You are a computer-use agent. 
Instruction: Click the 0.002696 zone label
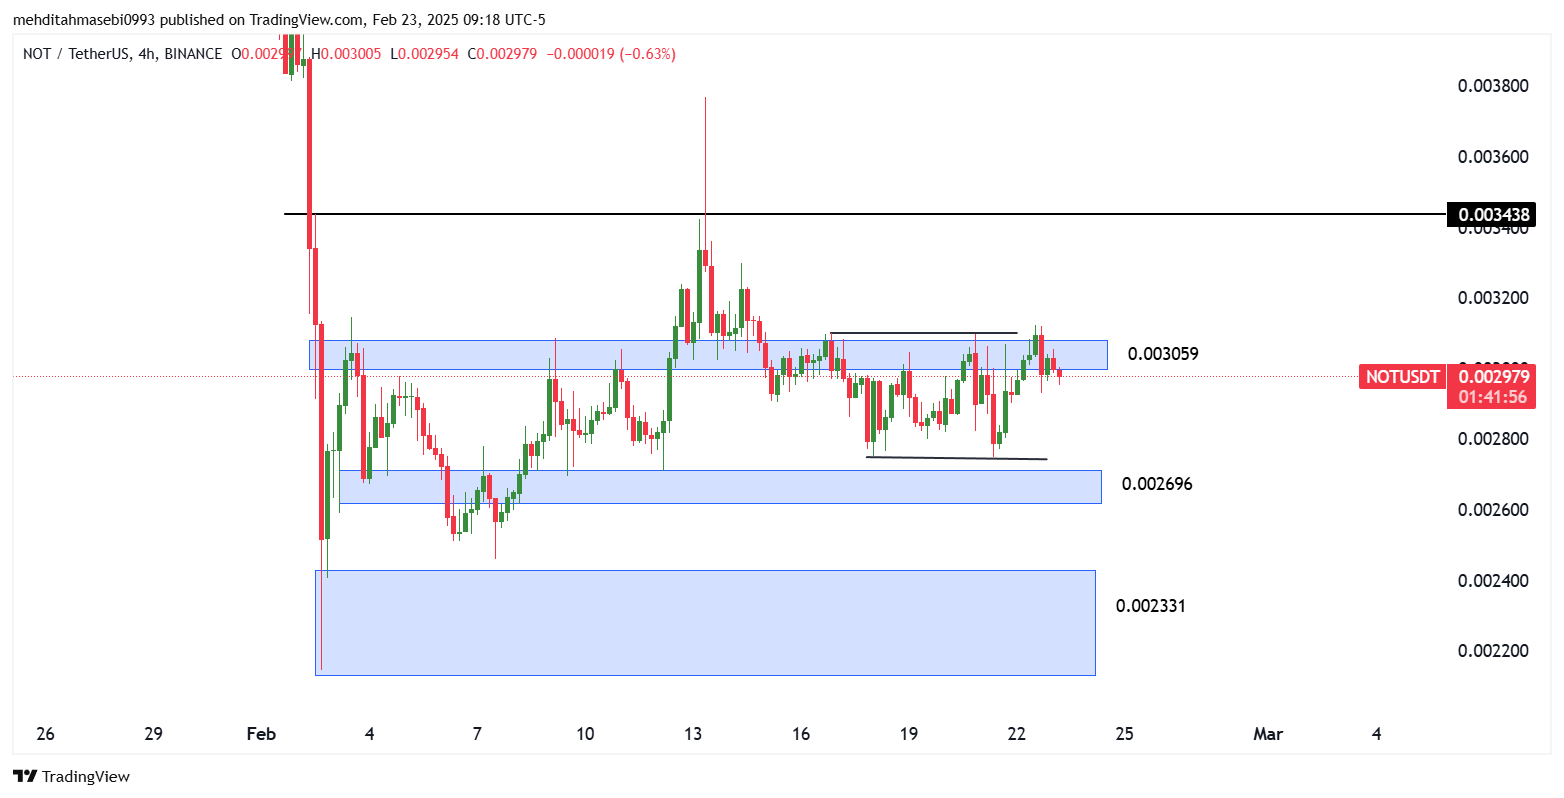[x=1157, y=484]
